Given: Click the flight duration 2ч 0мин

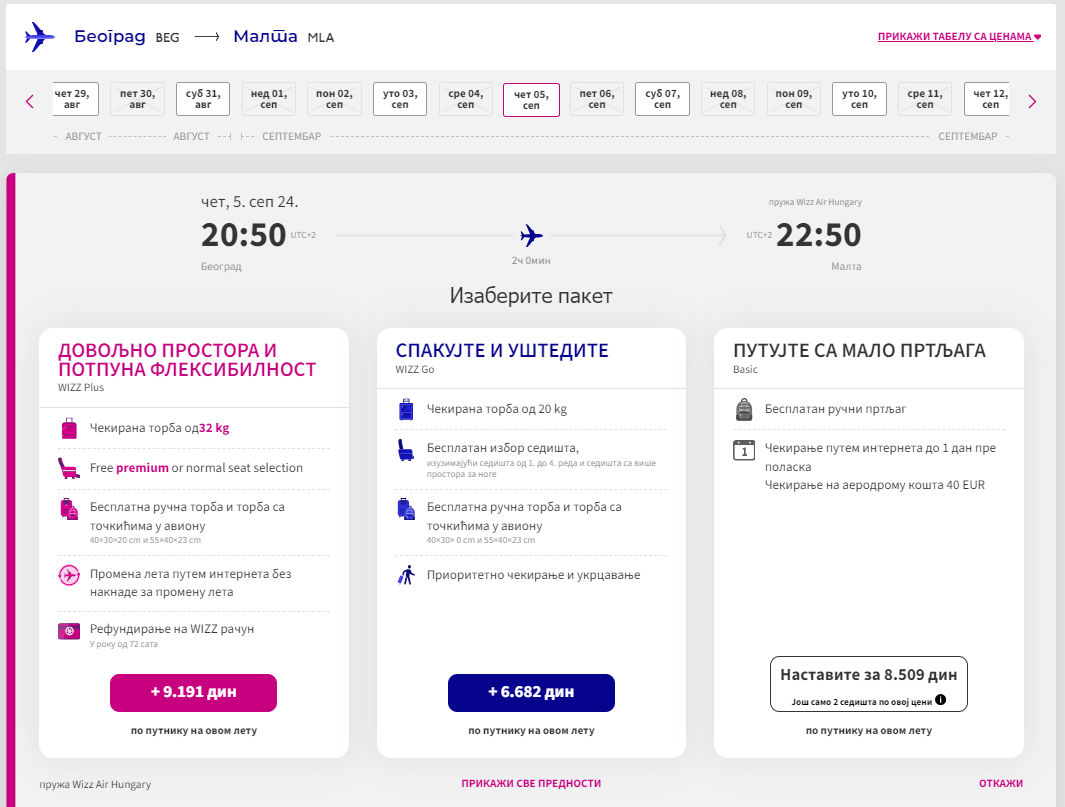Looking at the screenshot, I should (x=531, y=261).
